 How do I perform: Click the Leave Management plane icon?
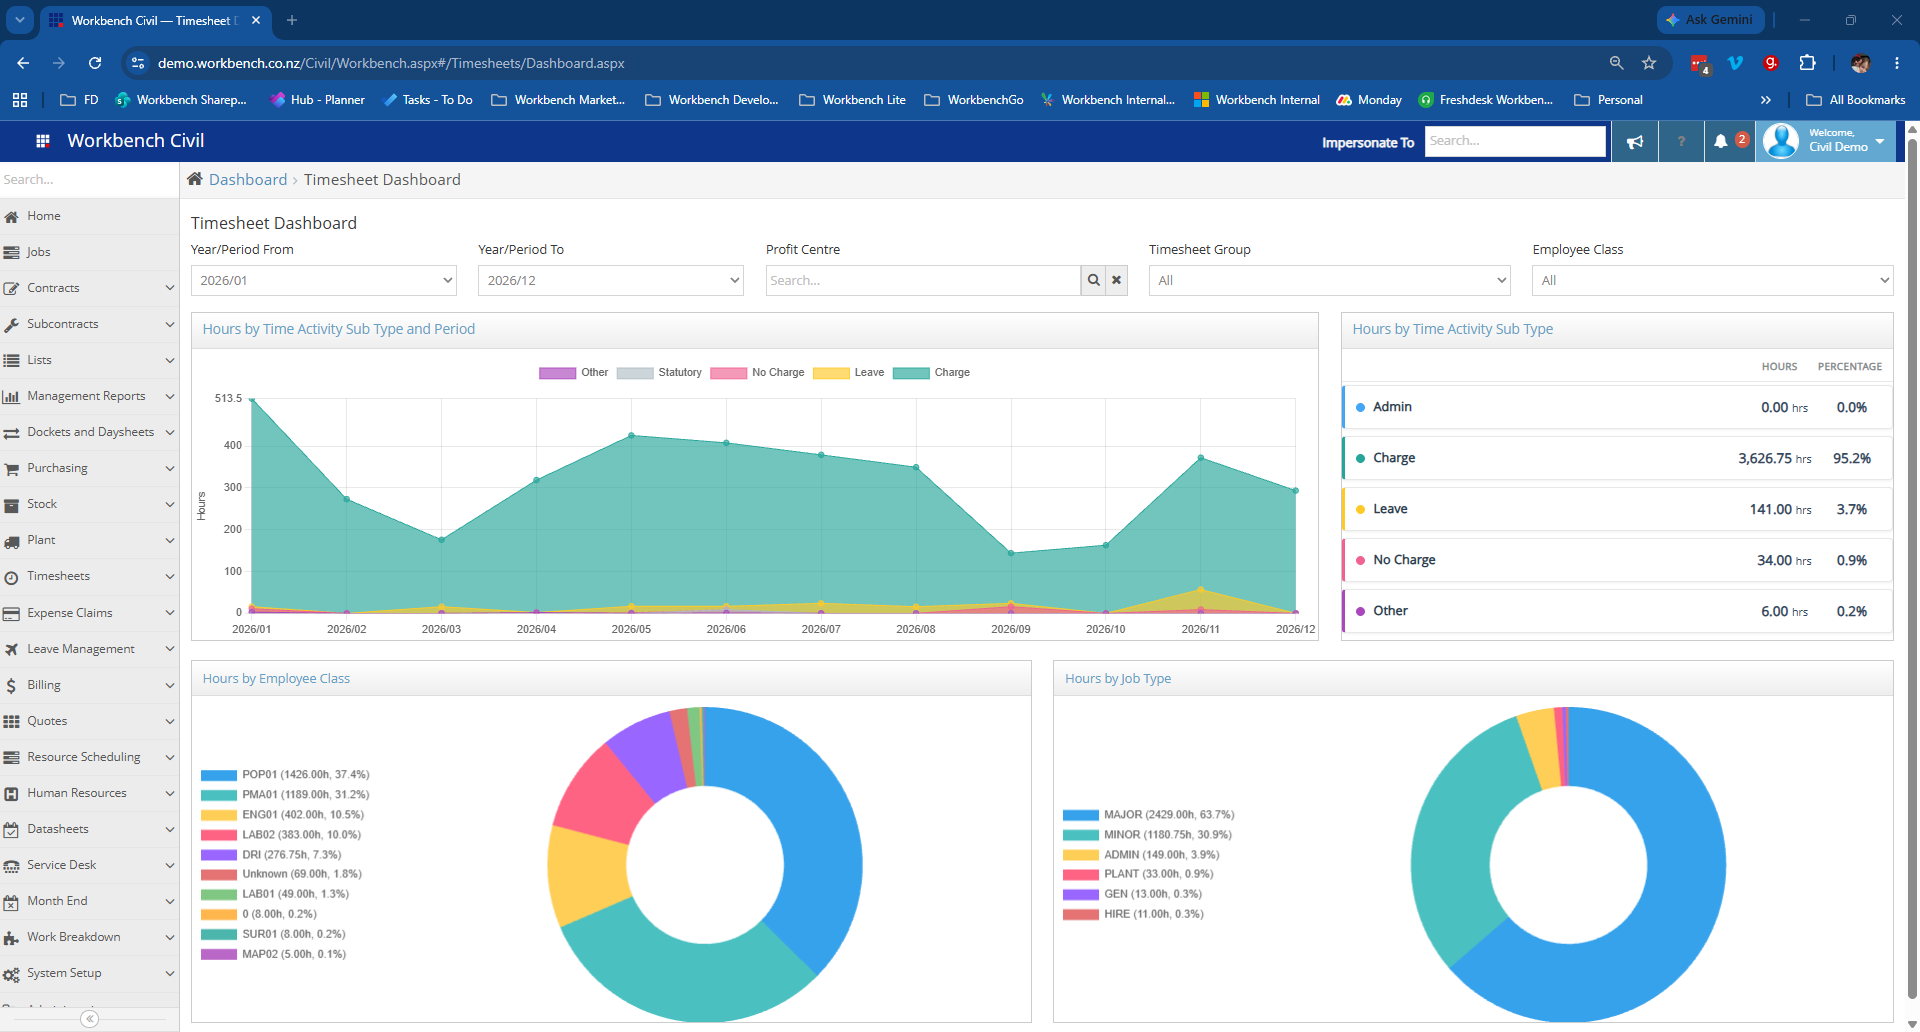pos(12,649)
